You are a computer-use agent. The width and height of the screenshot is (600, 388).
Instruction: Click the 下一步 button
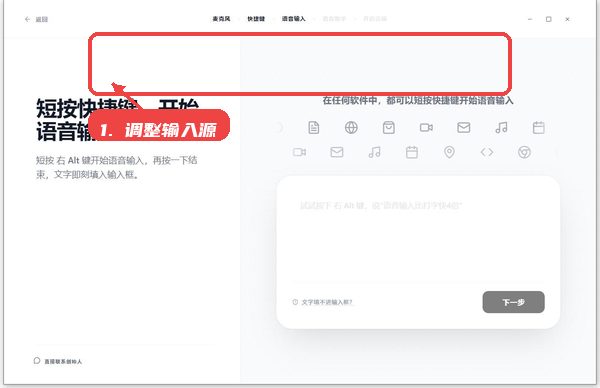tap(514, 302)
